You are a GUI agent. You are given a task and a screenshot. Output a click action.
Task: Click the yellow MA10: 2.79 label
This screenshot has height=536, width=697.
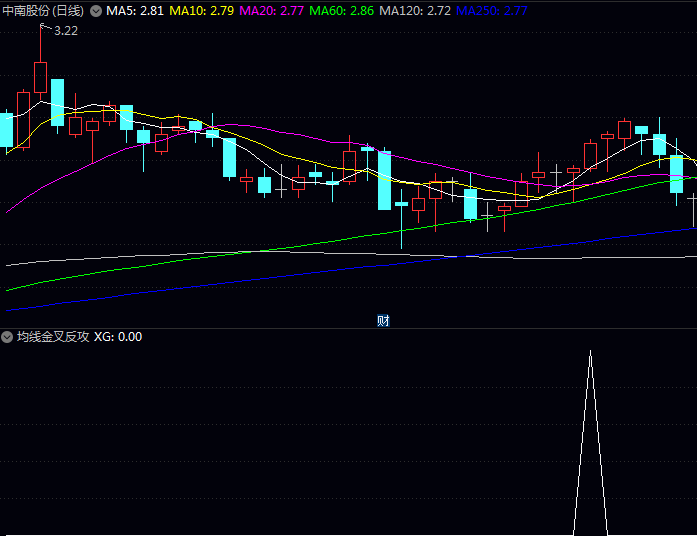coord(202,11)
